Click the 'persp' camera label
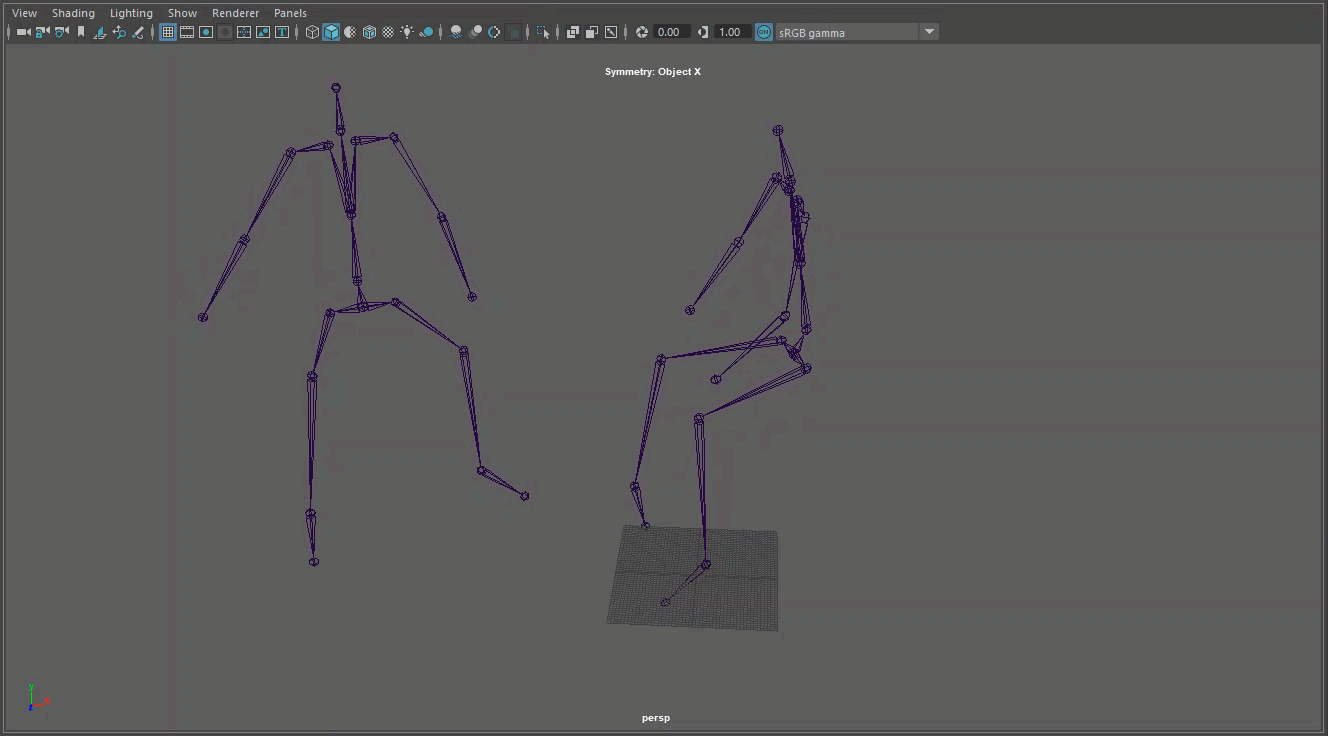The height and width of the screenshot is (736, 1328). pyautogui.click(x=656, y=718)
